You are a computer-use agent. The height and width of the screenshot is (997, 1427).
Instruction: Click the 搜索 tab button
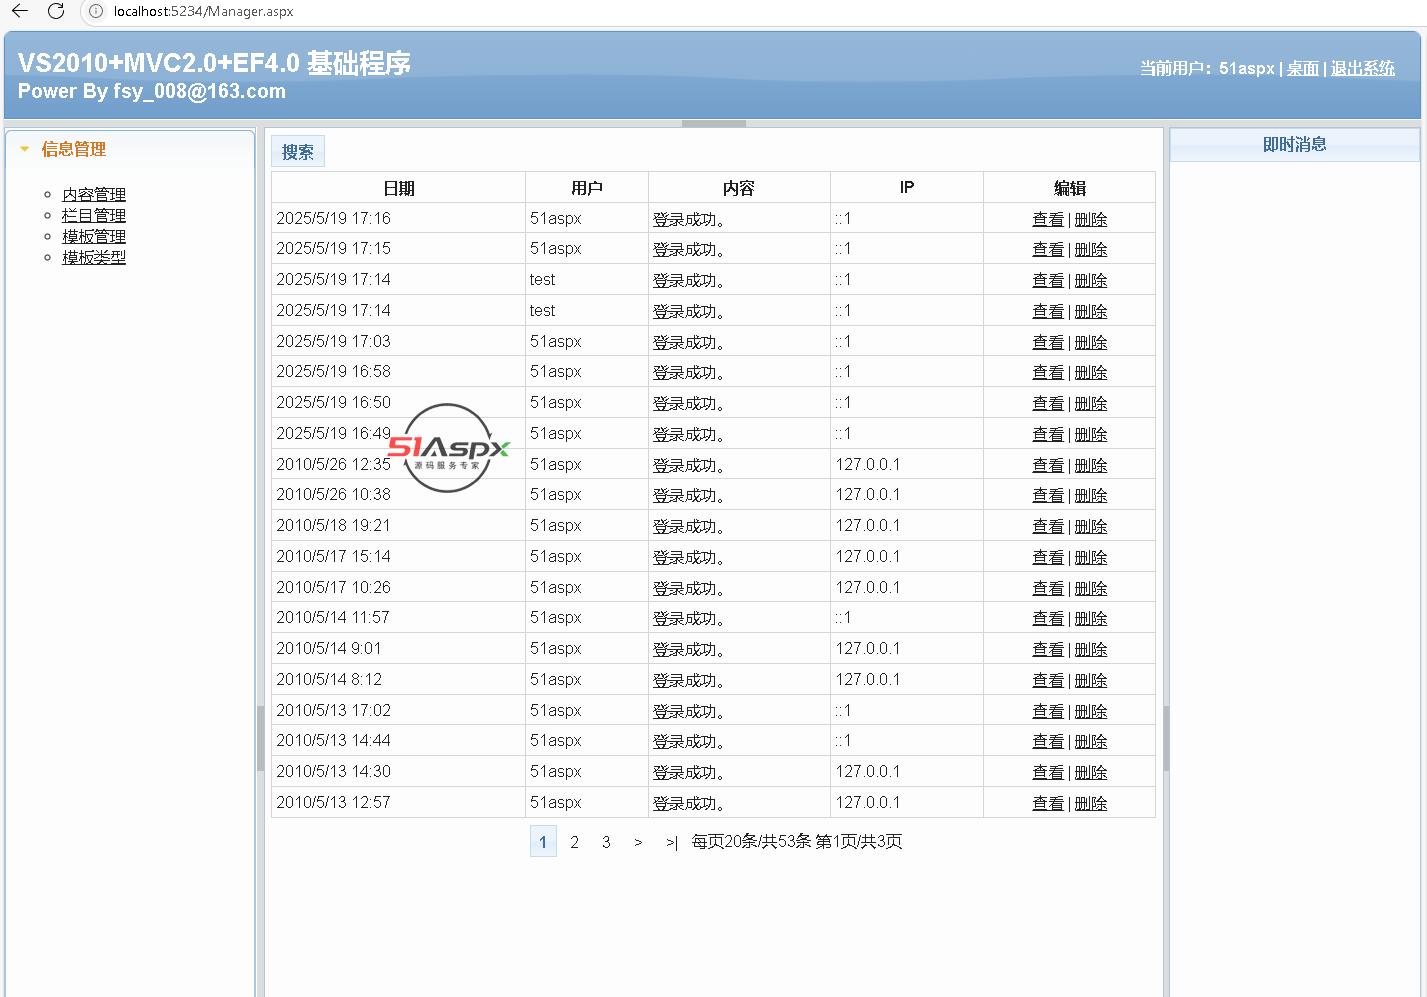[298, 152]
